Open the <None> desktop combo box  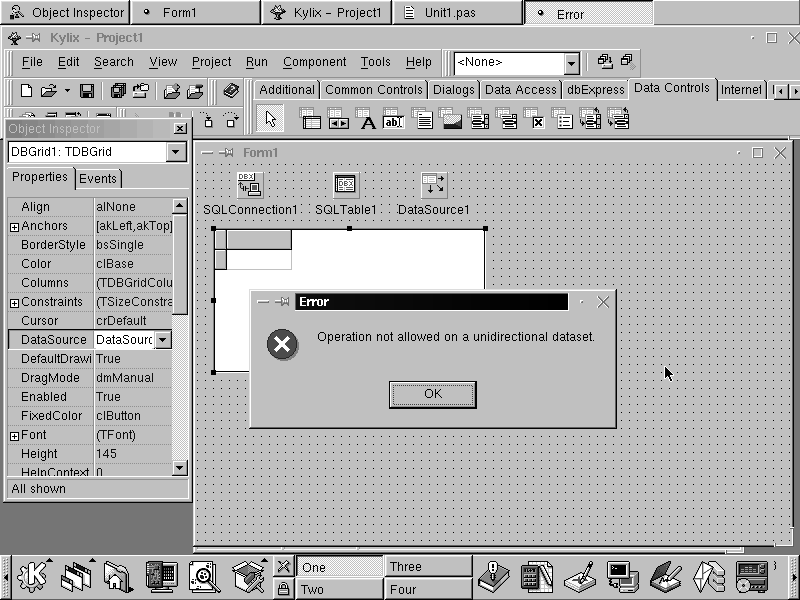coord(571,63)
